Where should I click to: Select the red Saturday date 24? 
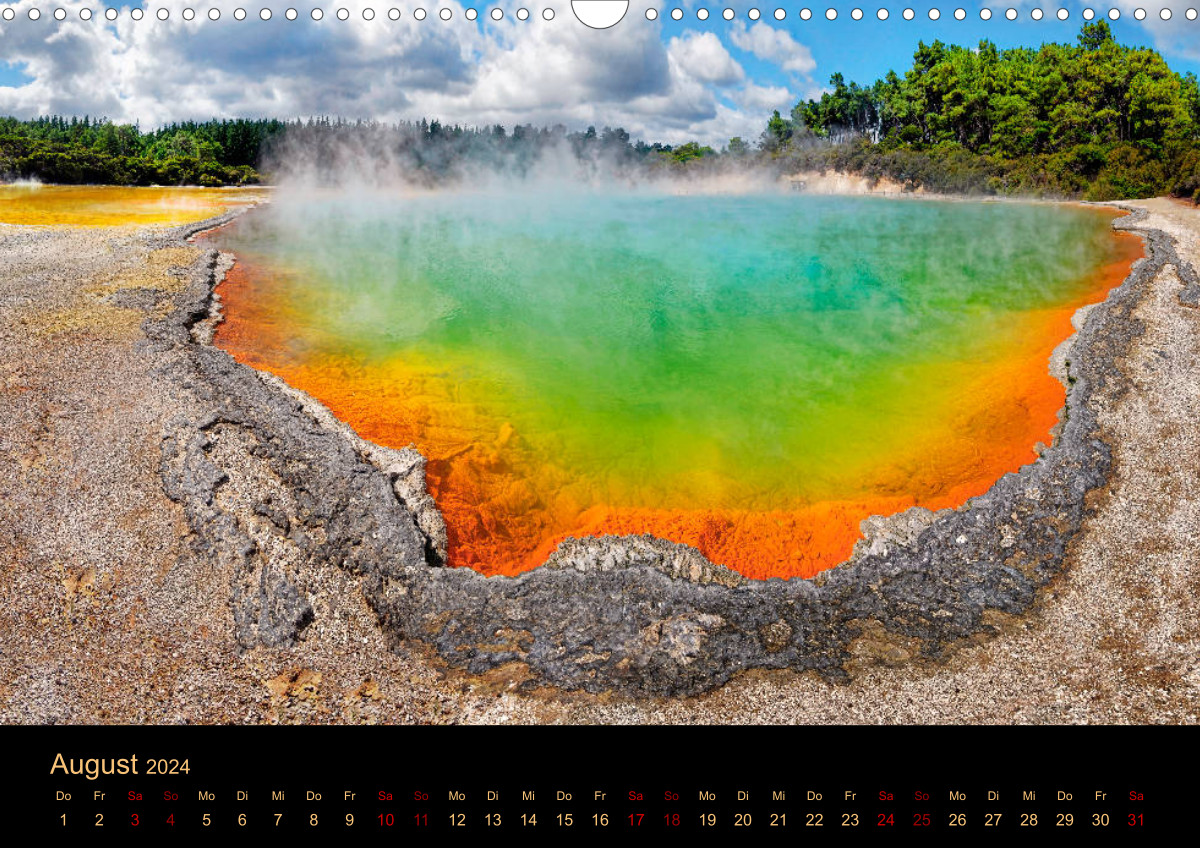[x=886, y=820]
